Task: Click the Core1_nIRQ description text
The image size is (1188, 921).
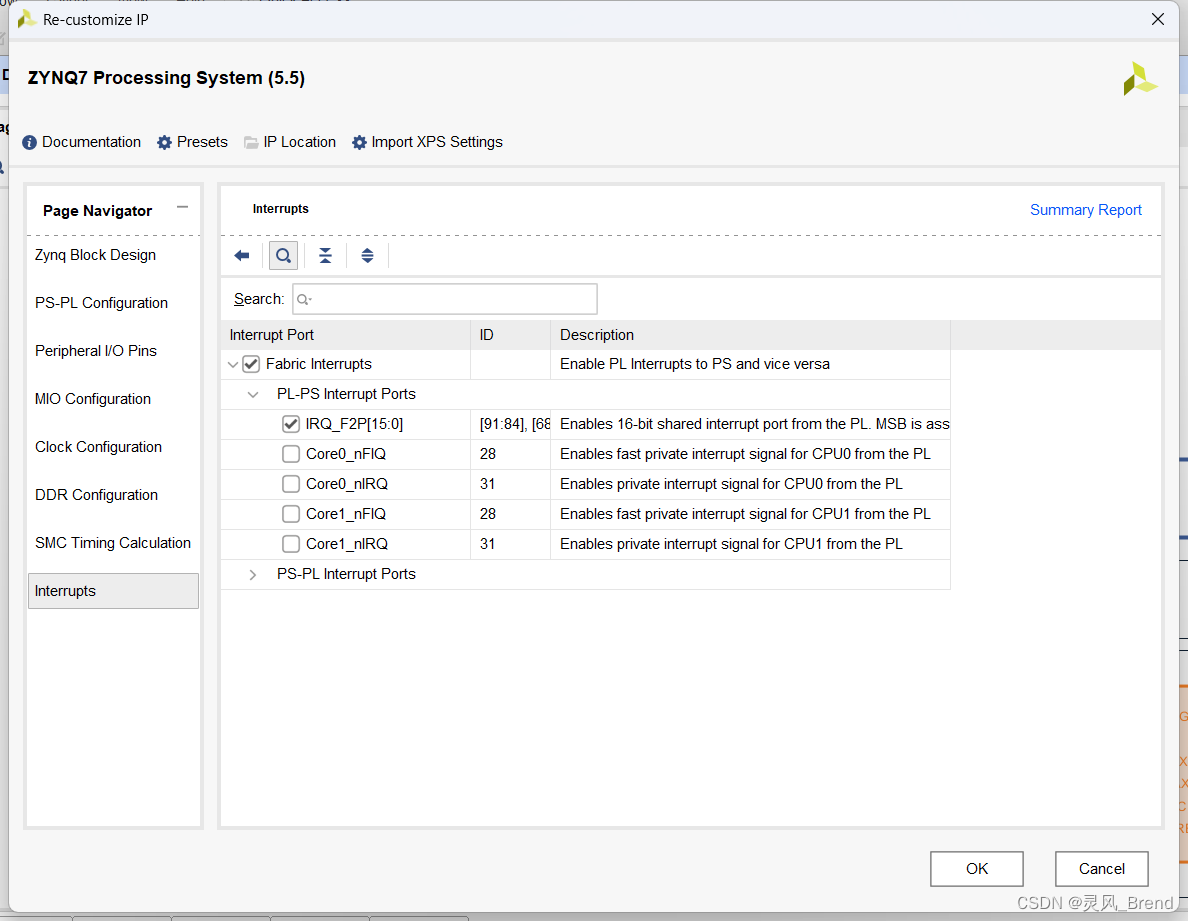Action: click(x=731, y=544)
